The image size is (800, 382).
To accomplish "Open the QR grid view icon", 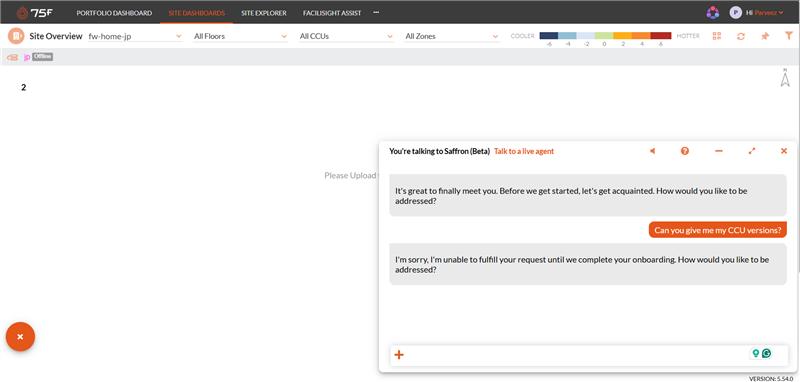I will [717, 36].
